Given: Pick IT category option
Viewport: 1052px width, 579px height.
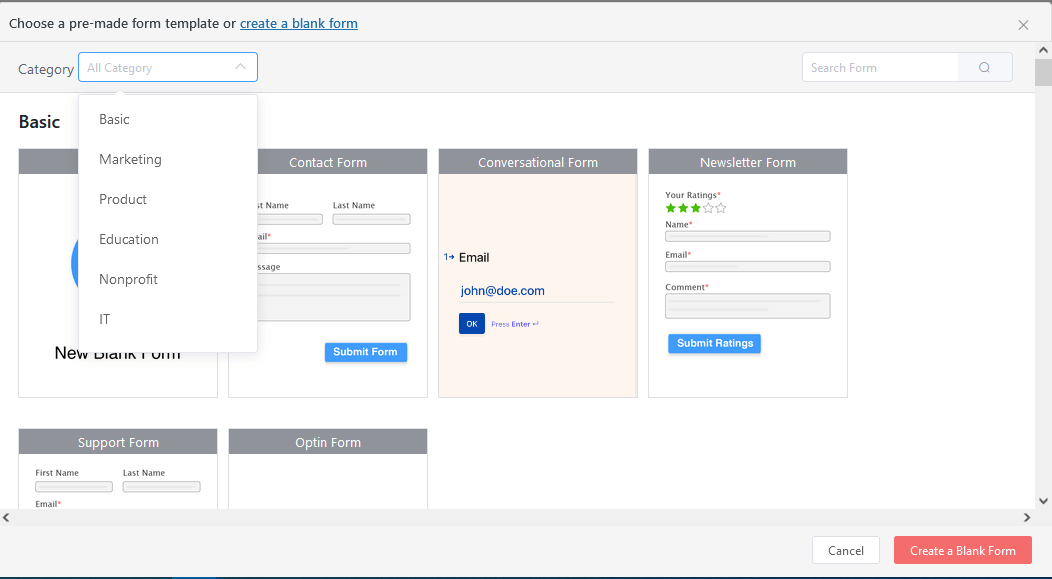Looking at the screenshot, I should [x=168, y=319].
